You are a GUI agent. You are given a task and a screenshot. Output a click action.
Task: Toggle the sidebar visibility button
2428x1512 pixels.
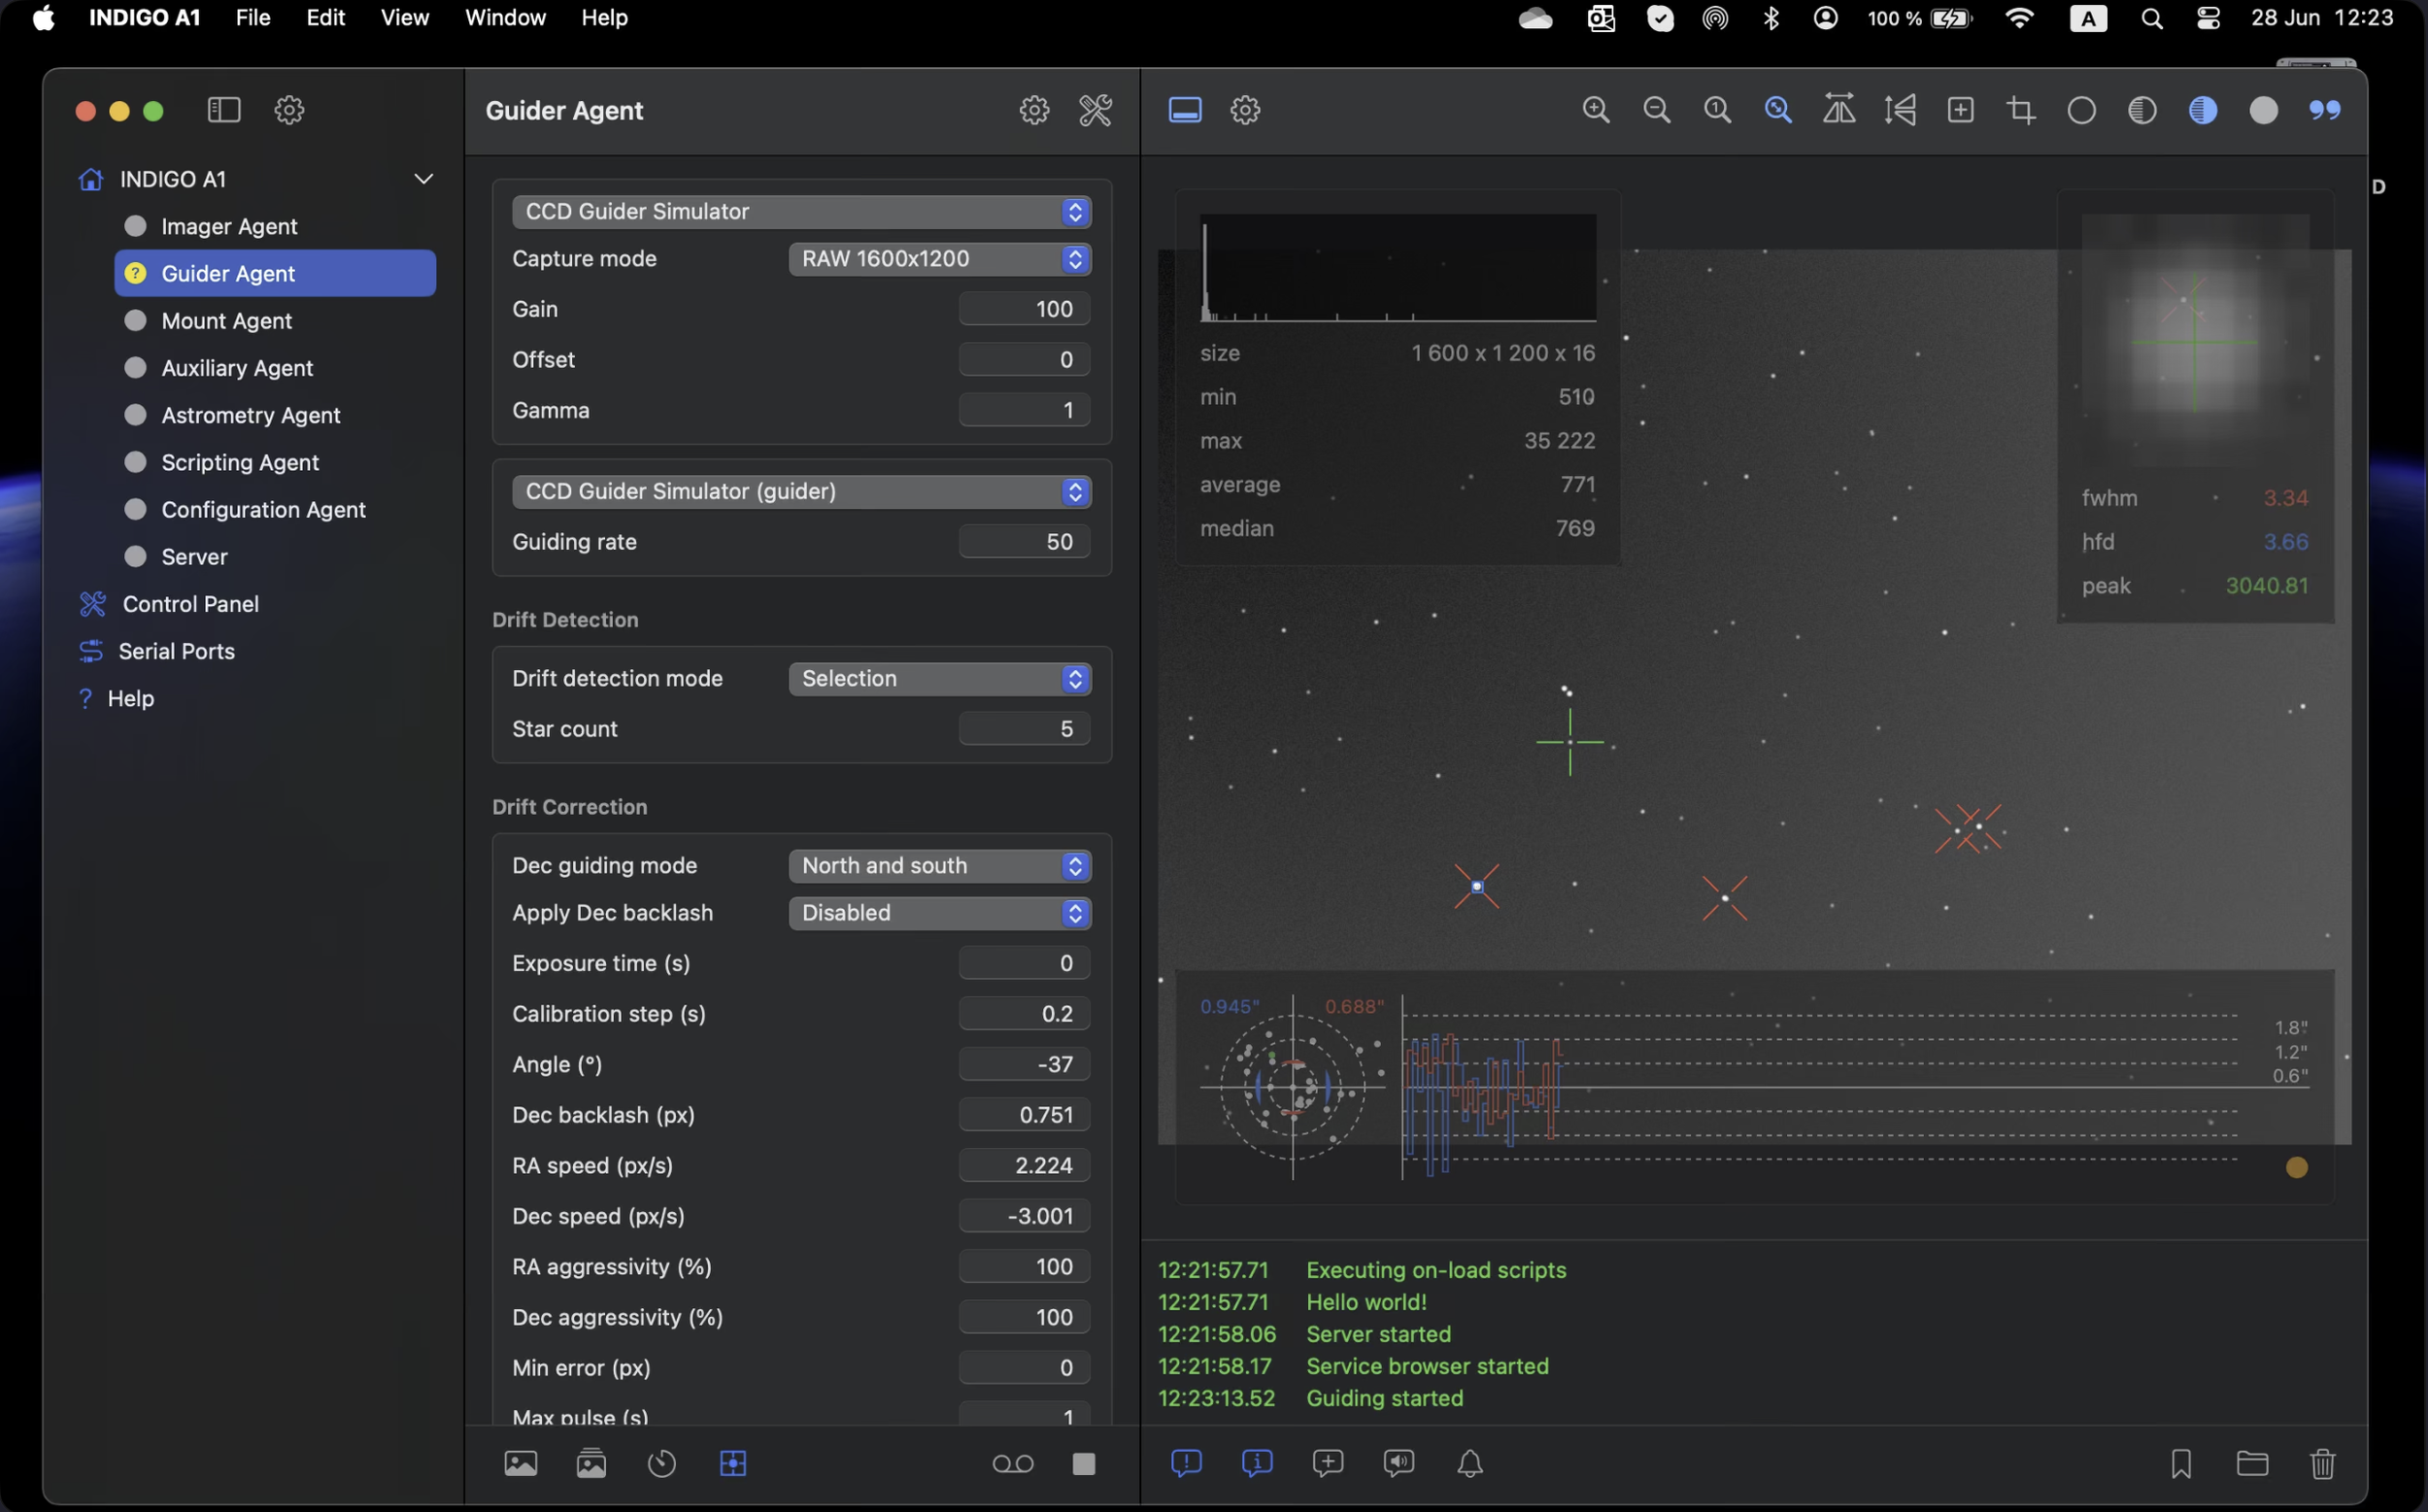(x=224, y=110)
